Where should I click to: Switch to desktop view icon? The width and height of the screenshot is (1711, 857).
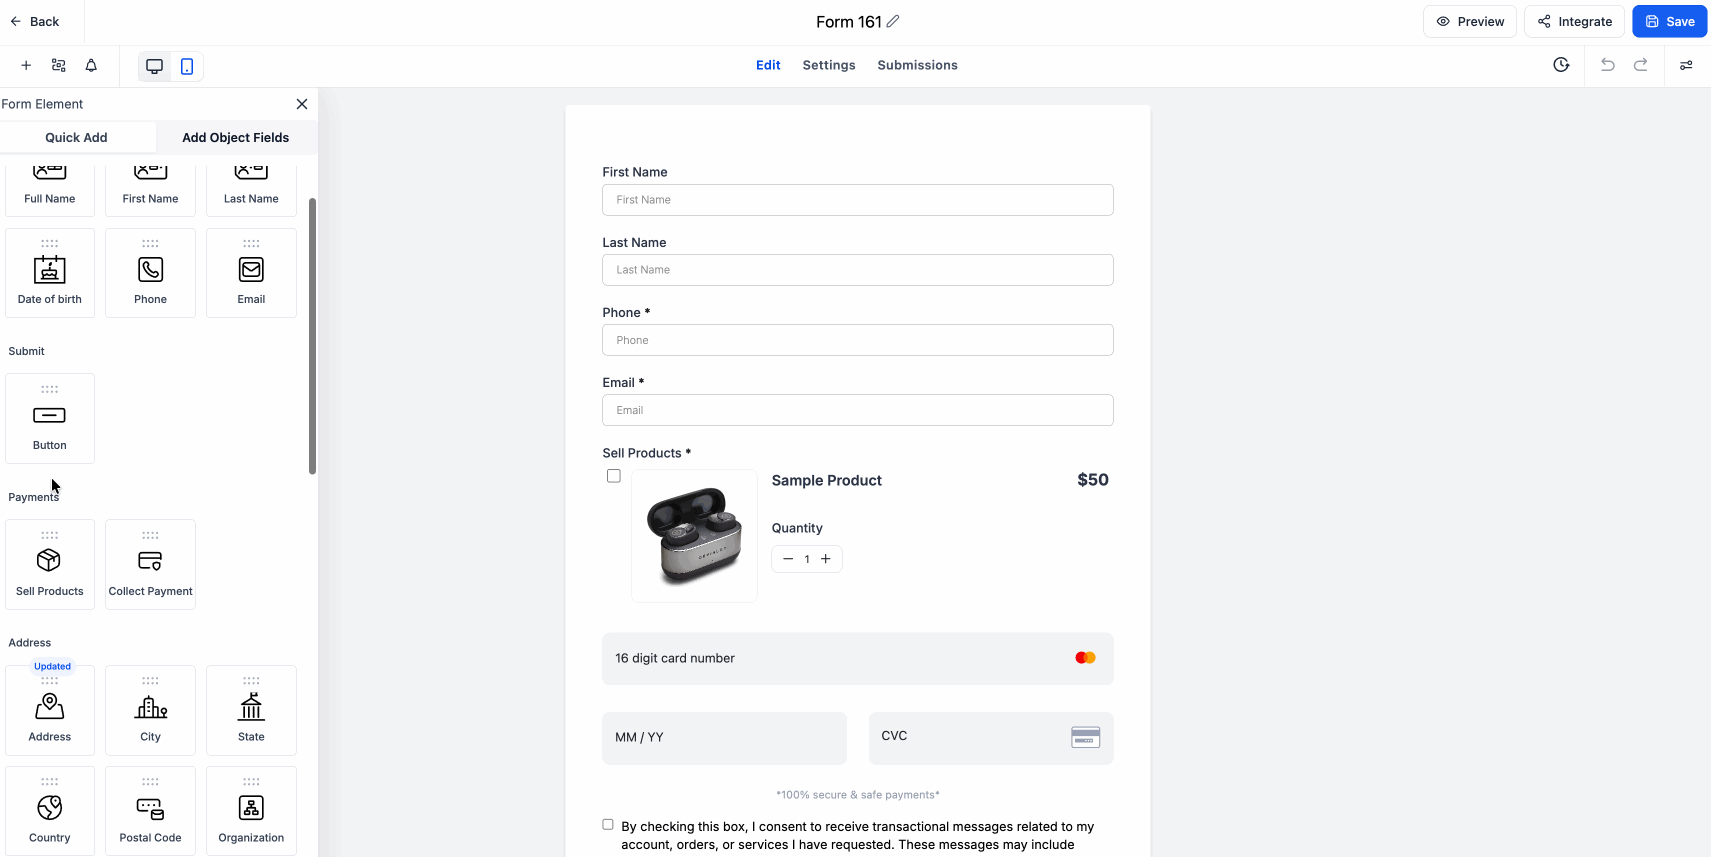pos(154,66)
